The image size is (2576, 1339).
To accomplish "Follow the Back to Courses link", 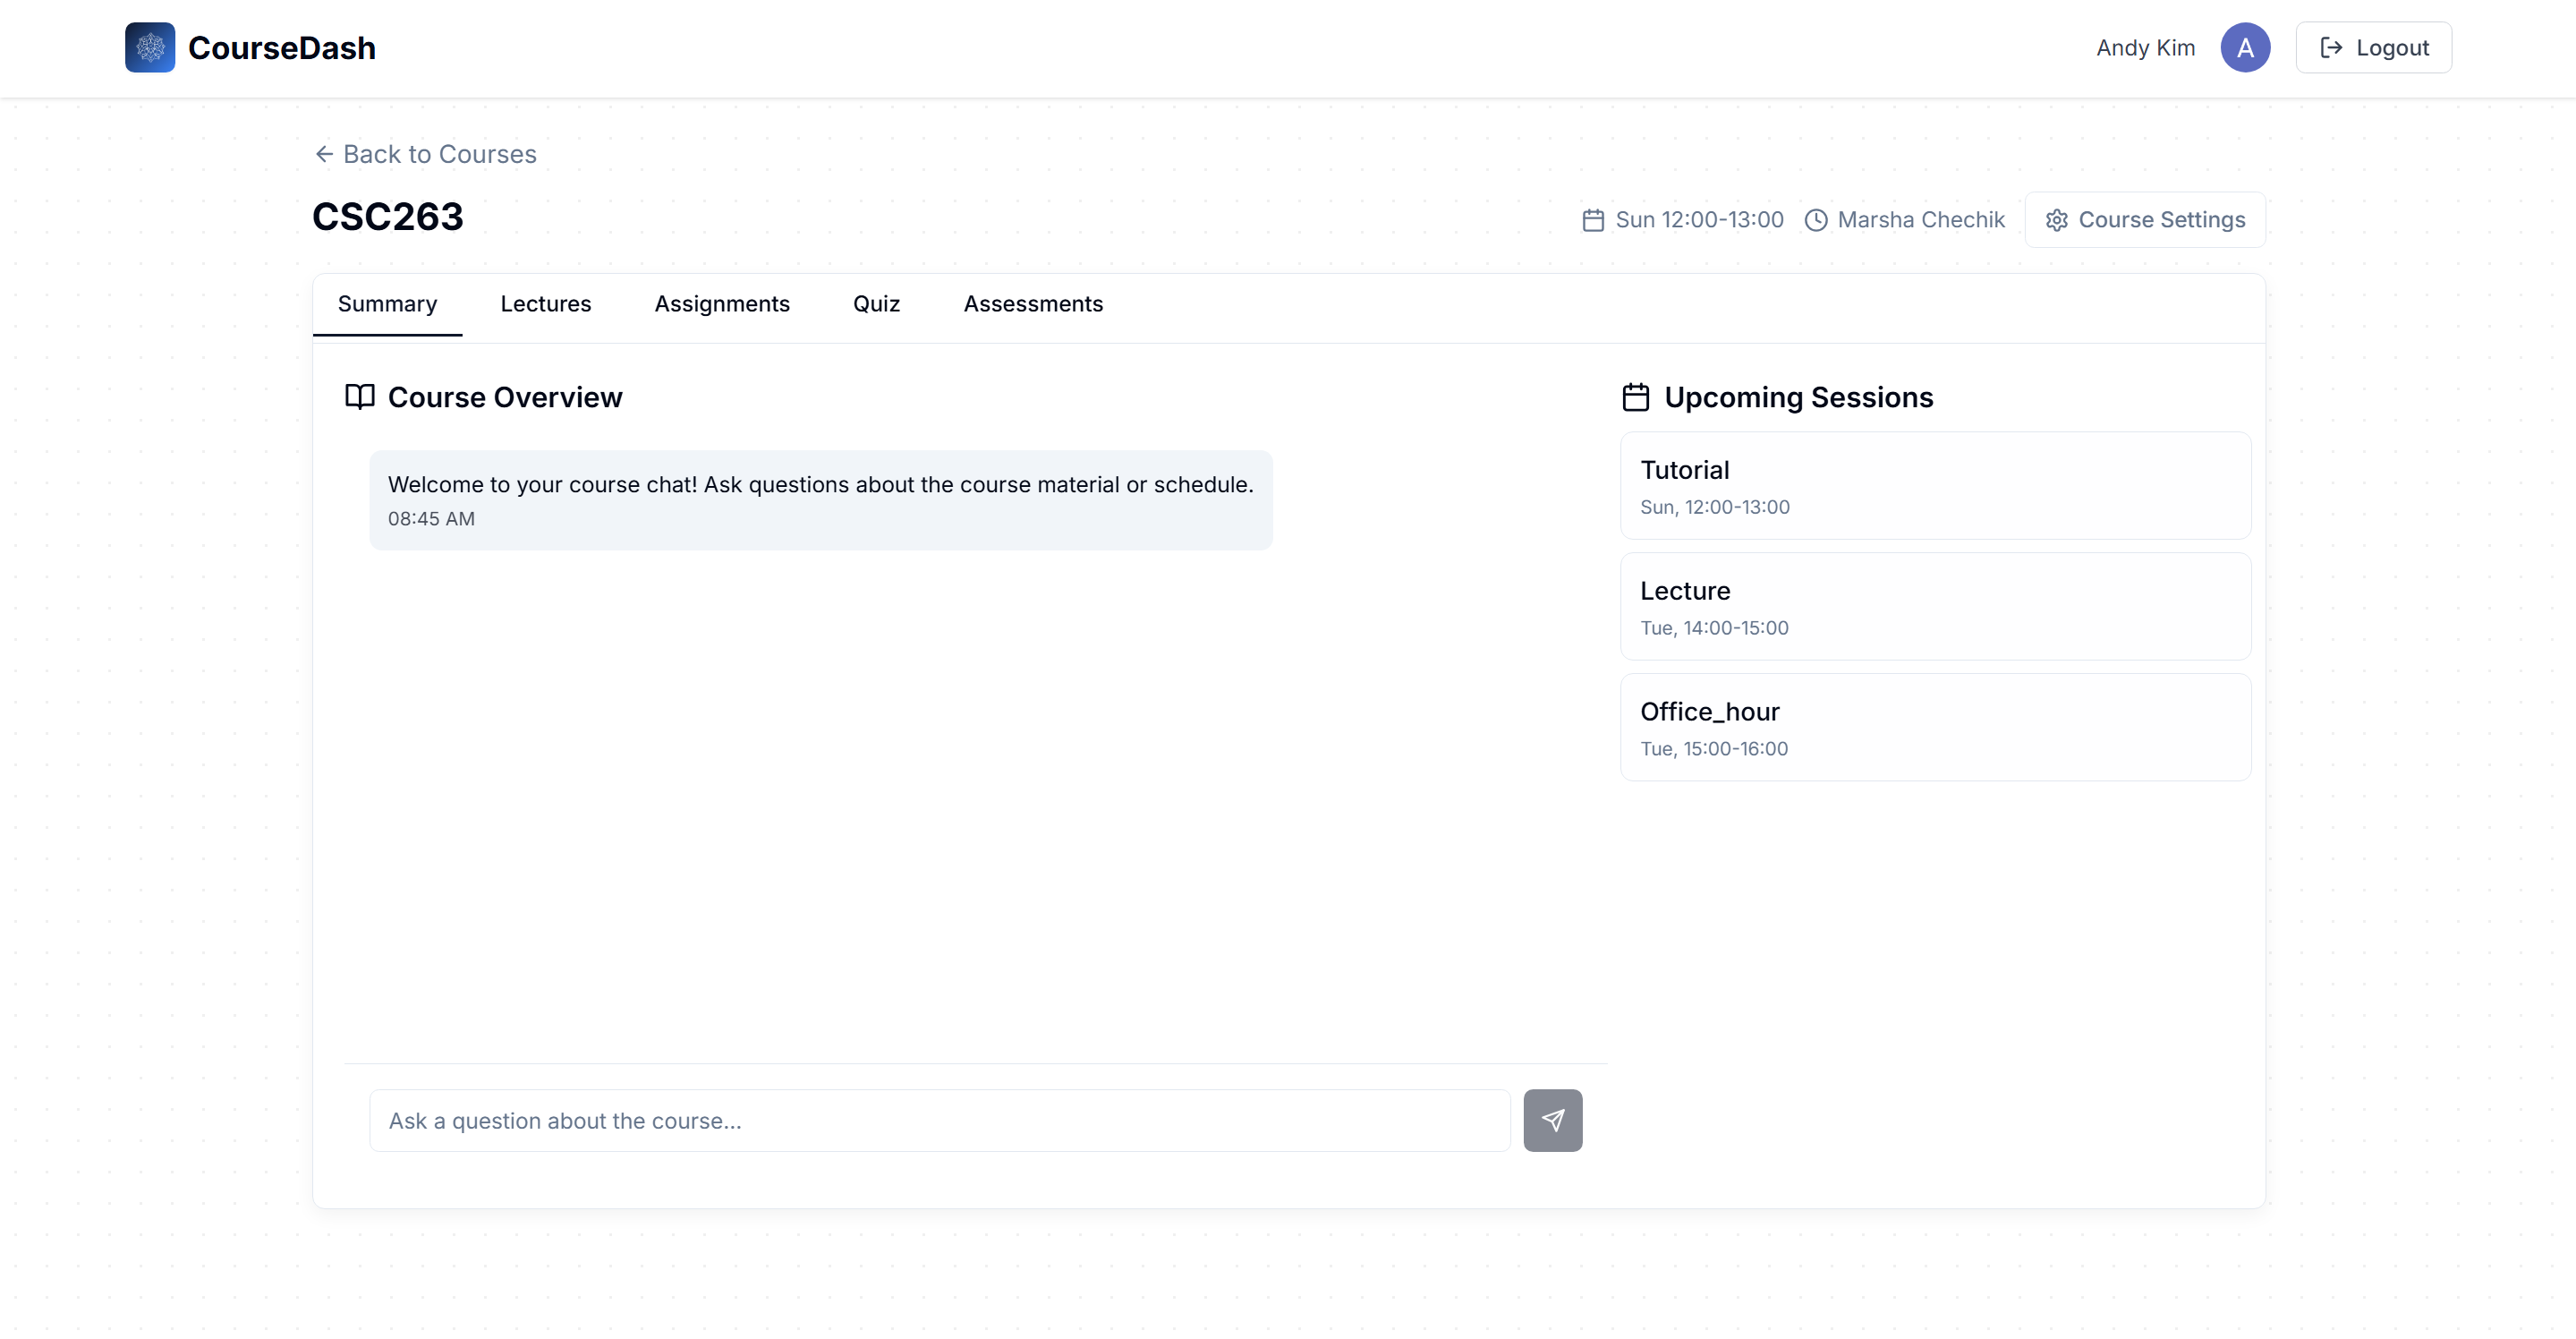I will click(x=439, y=154).
